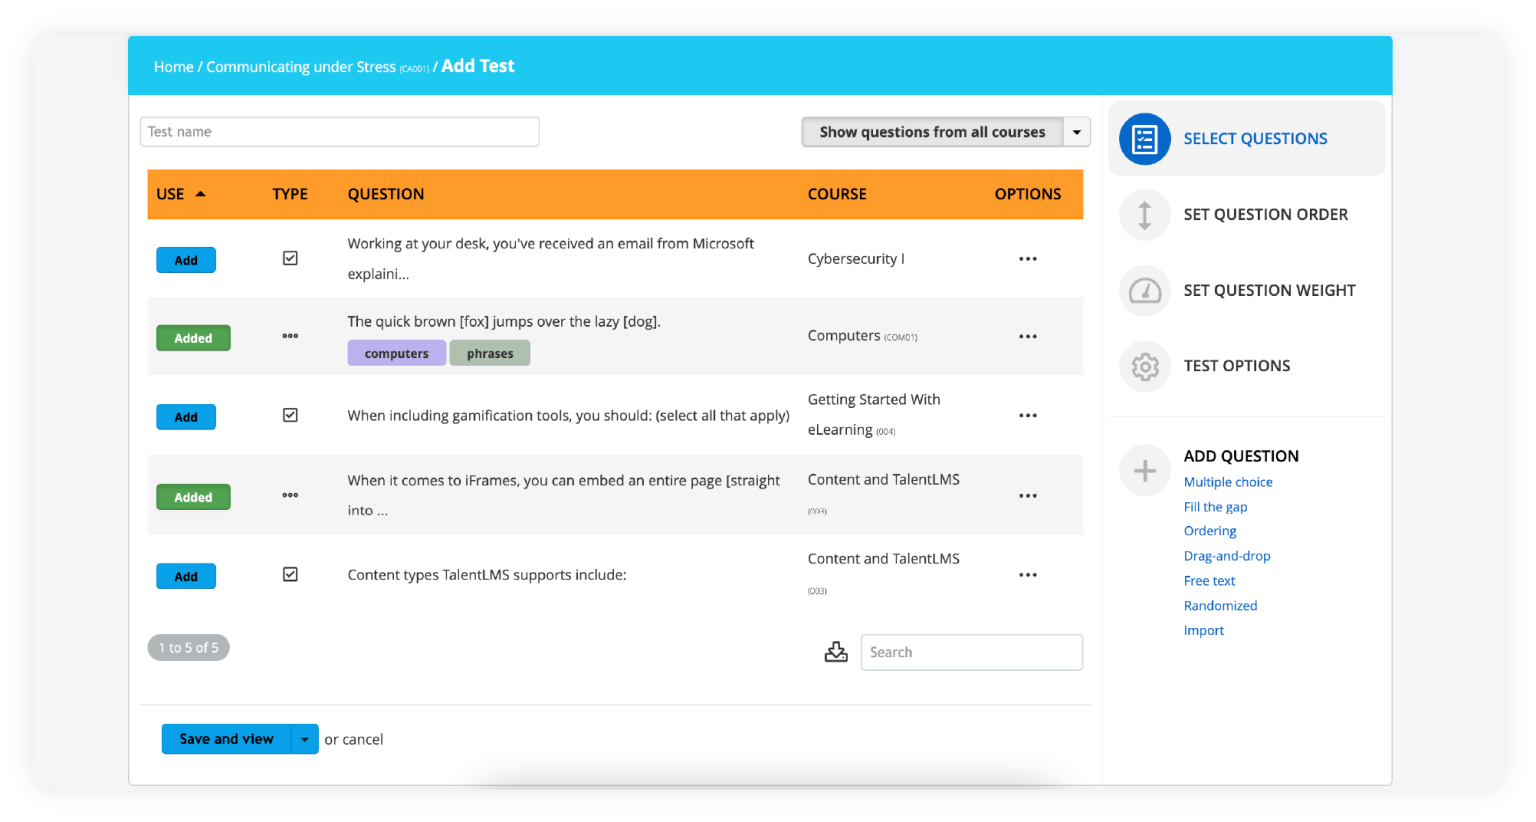This screenshot has width=1536, height=822.
Task: Click the type icon for Content types question
Action: 290,574
